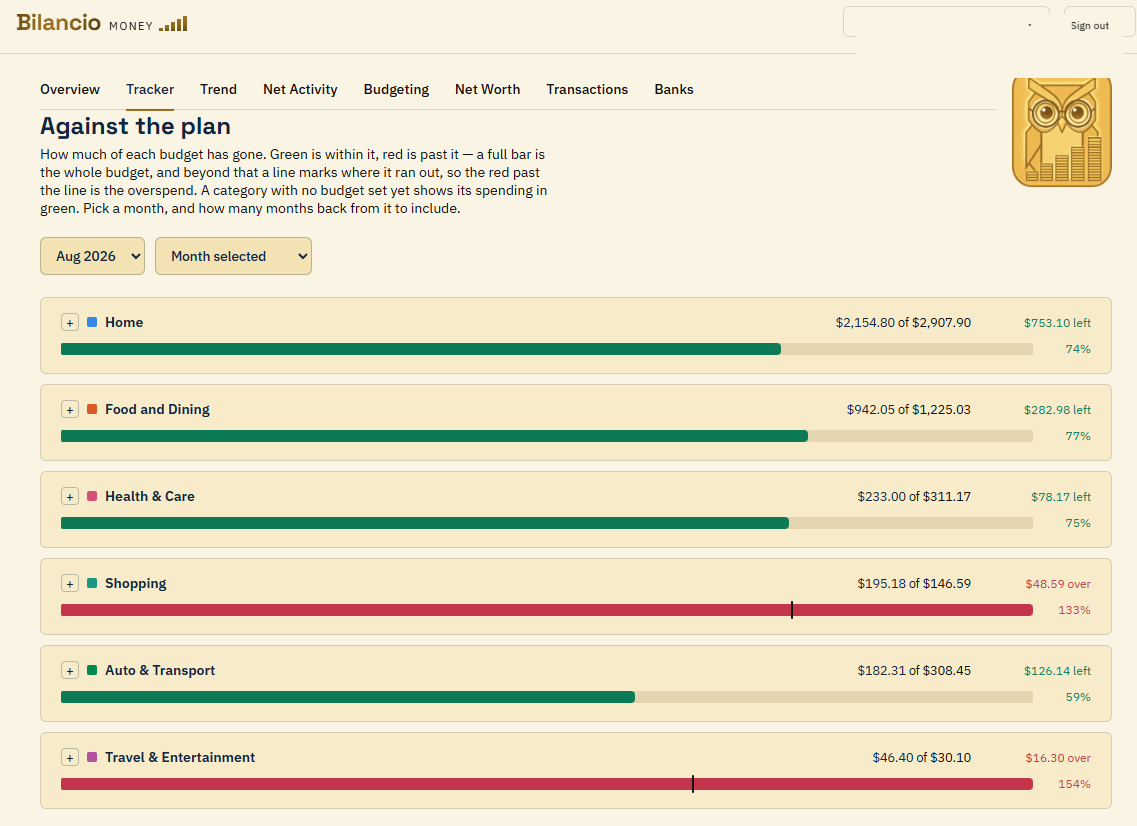
Task: Click the "$78.17 left" remaining value
Action: 1061,497
